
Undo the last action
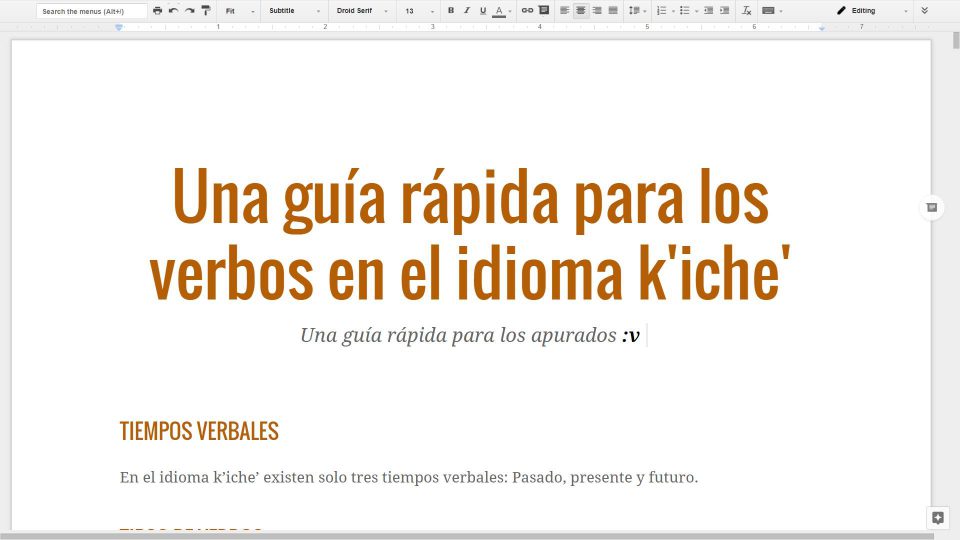(173, 11)
